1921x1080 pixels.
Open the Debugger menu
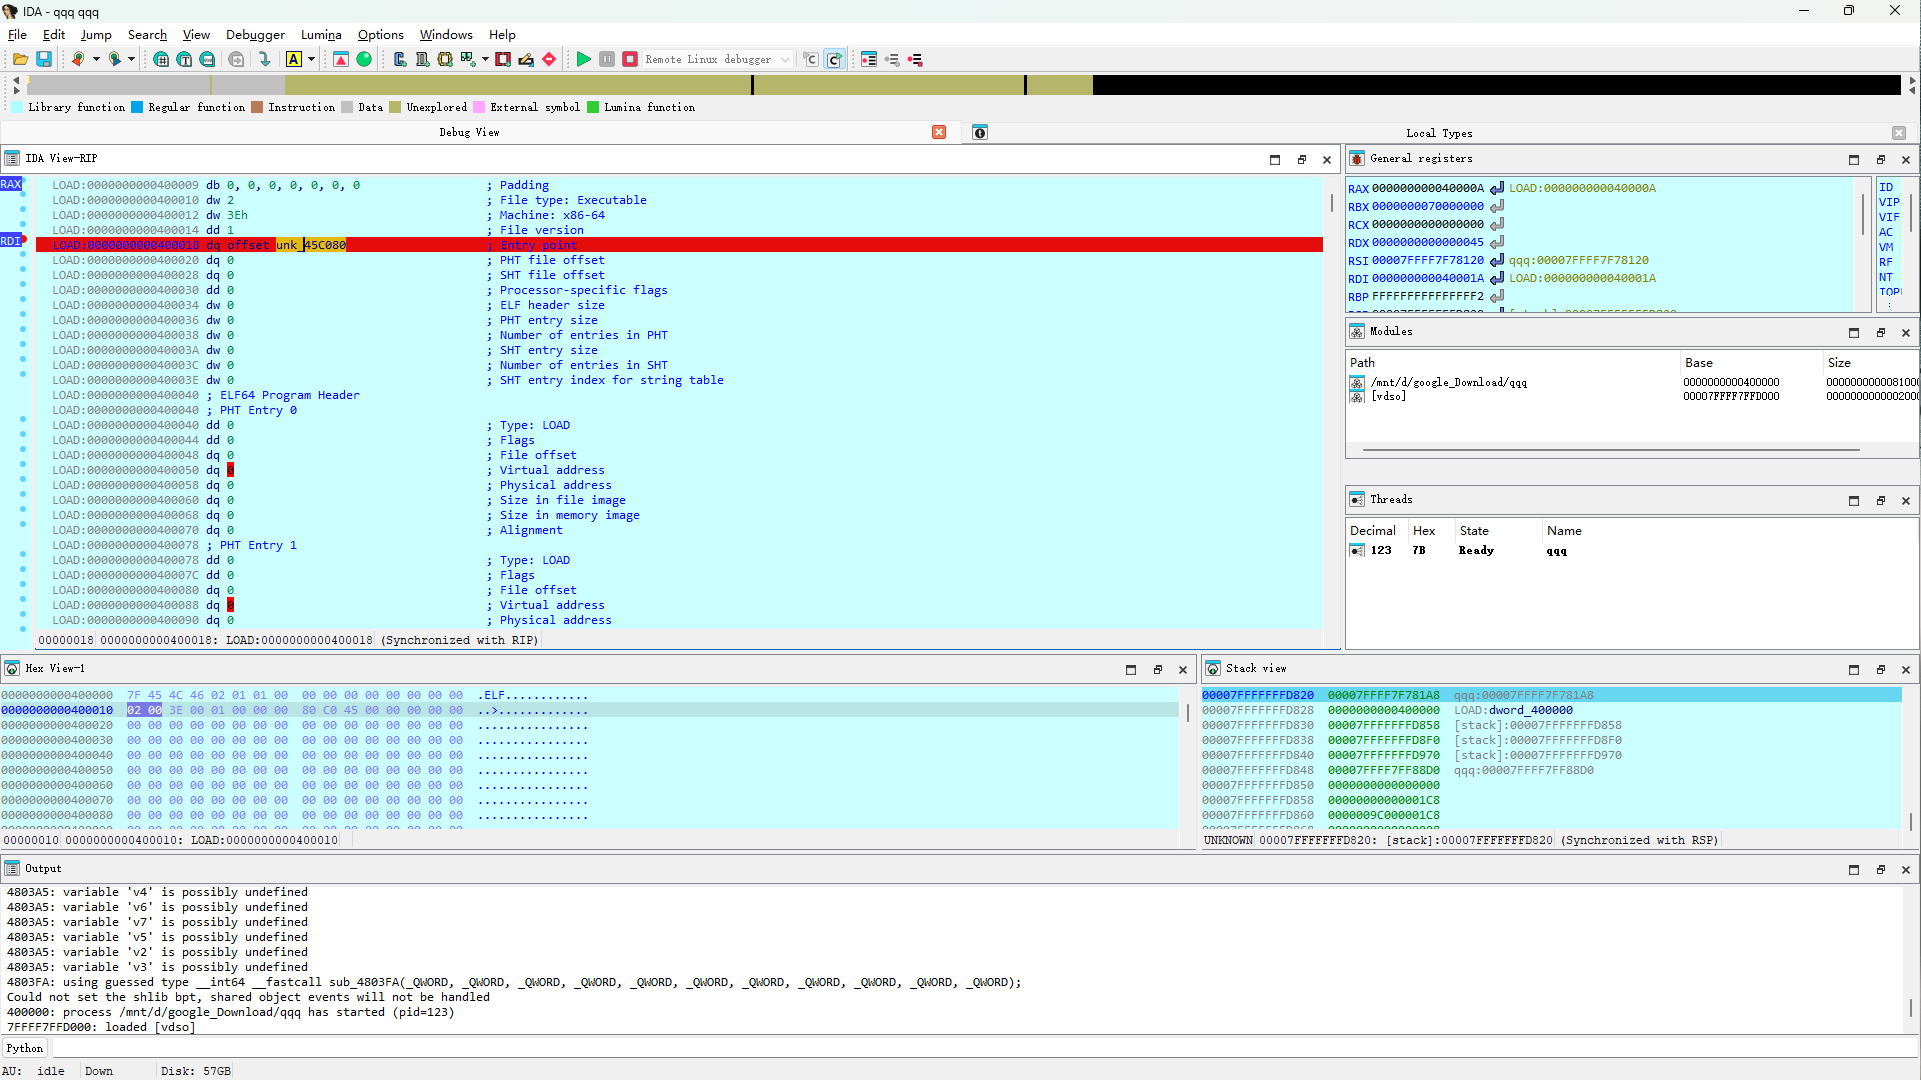pyautogui.click(x=255, y=35)
